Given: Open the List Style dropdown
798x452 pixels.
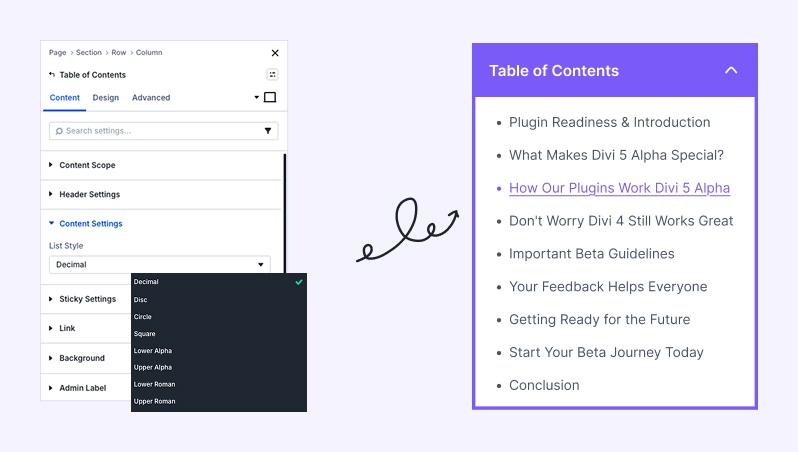Looking at the screenshot, I should 160,265.
